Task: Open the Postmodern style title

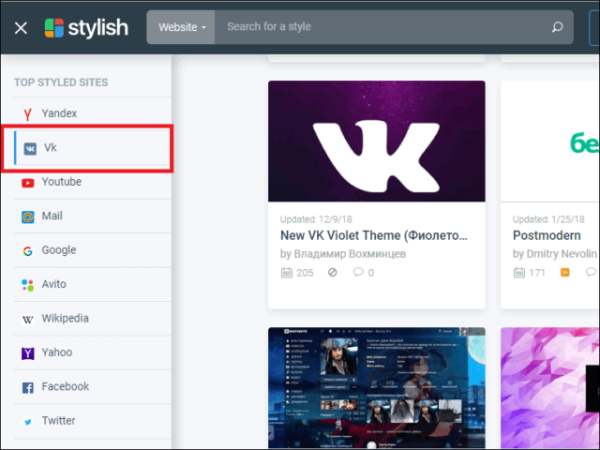Action: [547, 235]
